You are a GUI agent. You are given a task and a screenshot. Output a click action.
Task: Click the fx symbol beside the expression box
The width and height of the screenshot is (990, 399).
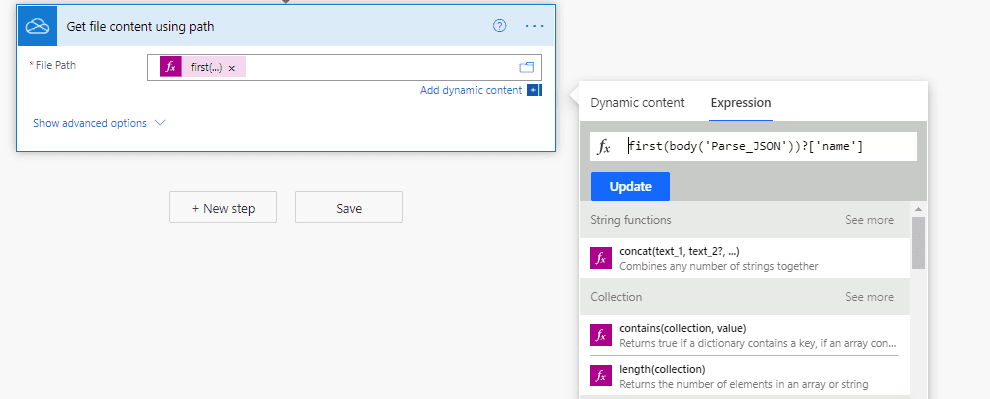[x=604, y=147]
